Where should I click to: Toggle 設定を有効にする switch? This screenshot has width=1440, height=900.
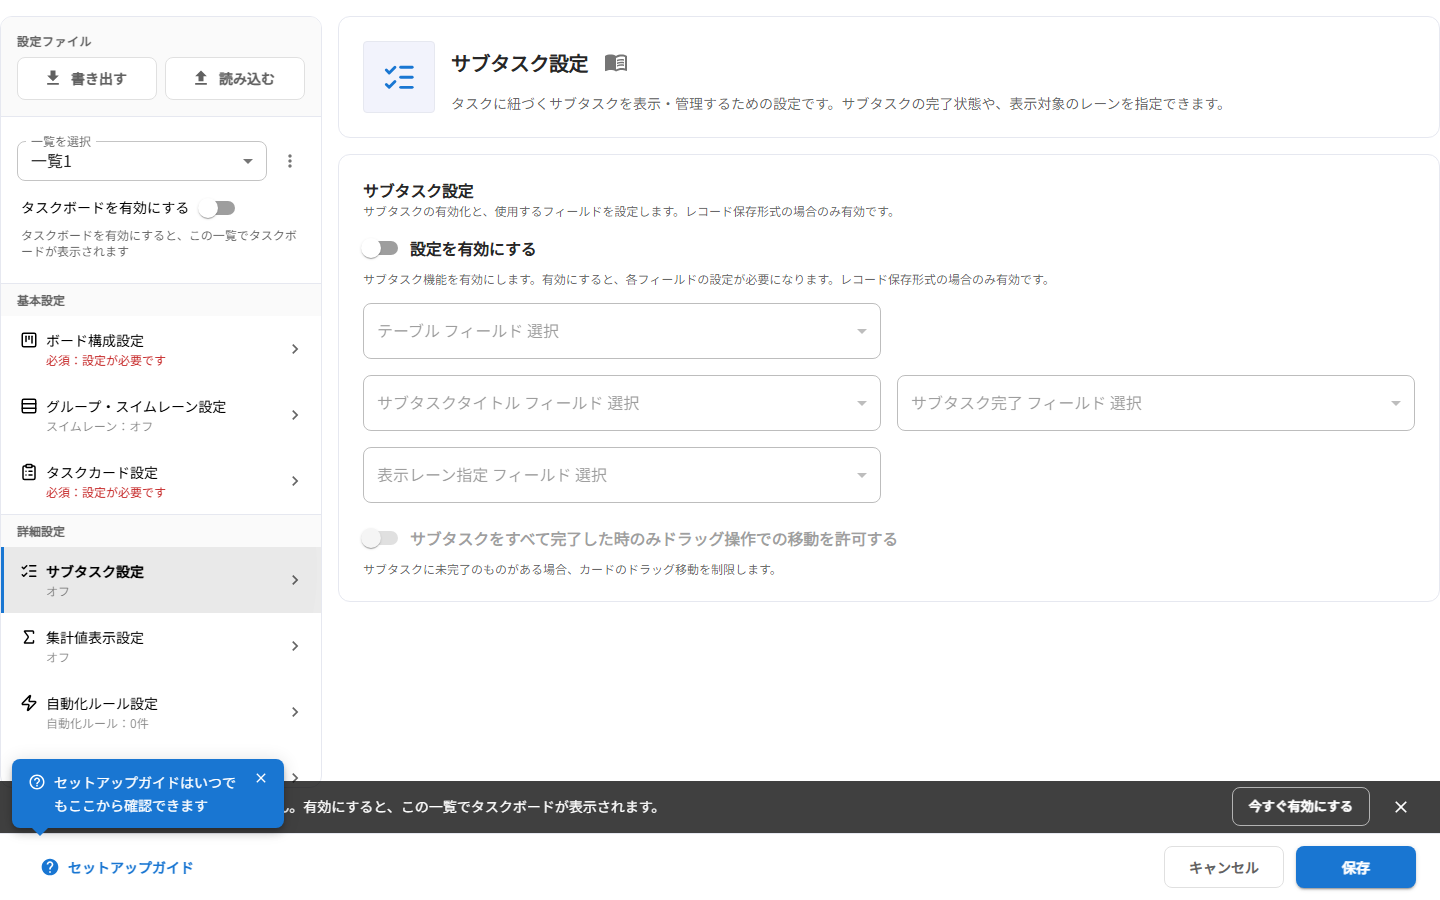tap(380, 248)
